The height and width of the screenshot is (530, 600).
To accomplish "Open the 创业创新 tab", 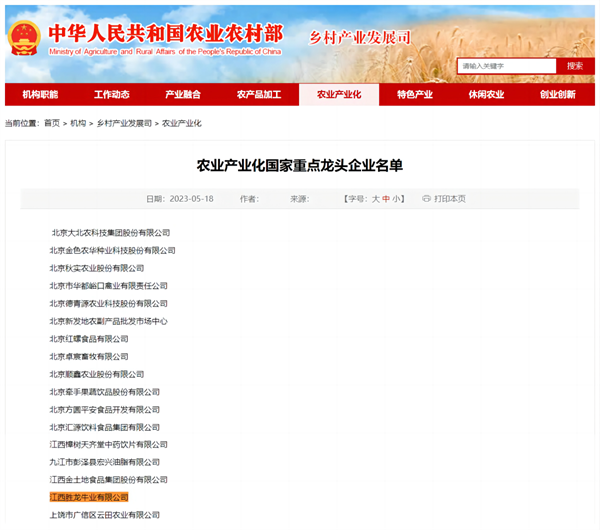I will 558,95.
